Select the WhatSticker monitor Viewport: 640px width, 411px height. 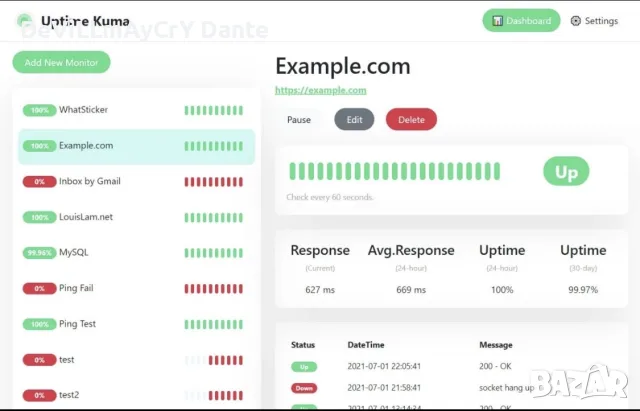pos(136,110)
